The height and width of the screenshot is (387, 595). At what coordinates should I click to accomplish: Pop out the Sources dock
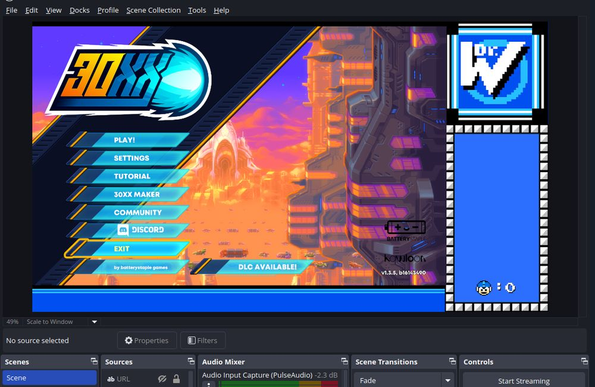[191, 361]
